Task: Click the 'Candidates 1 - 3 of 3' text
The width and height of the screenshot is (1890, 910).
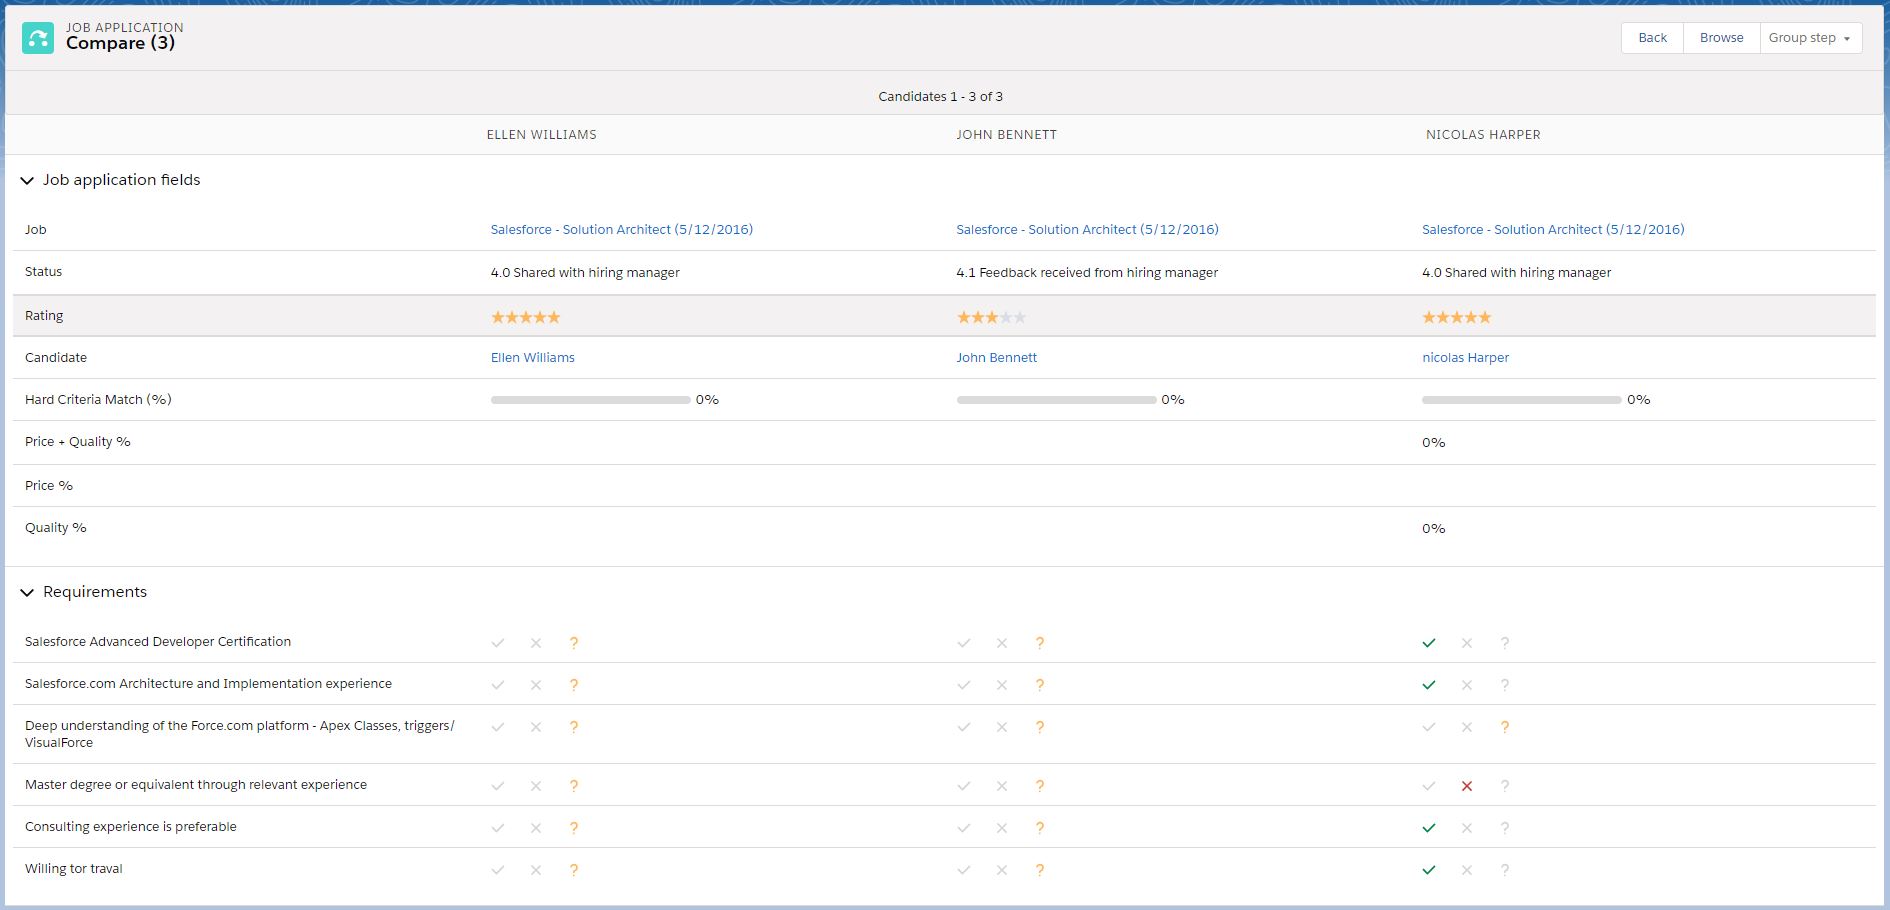Action: pos(940,97)
